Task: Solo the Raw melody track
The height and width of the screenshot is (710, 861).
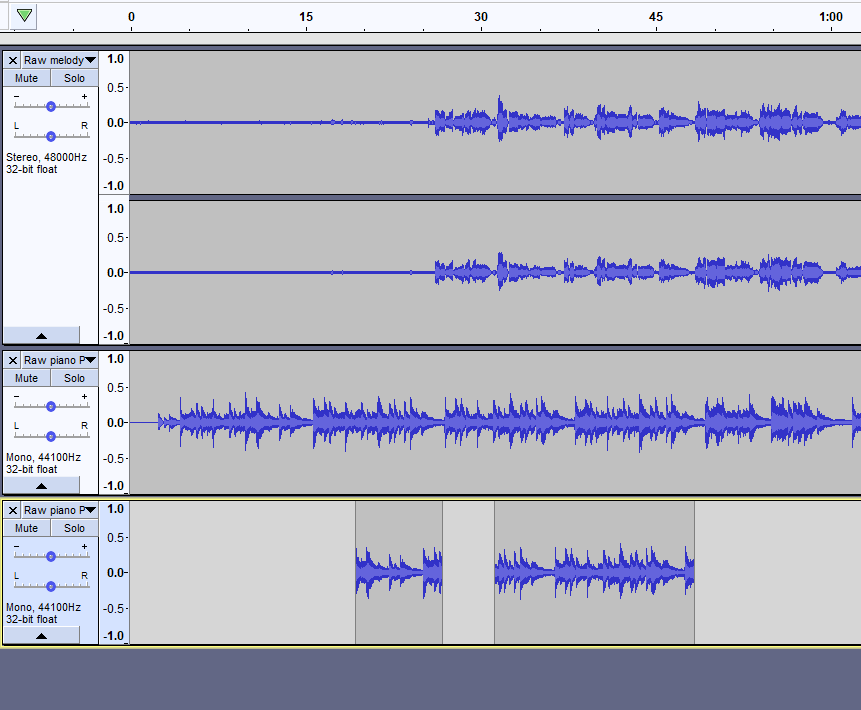Action: [74, 78]
